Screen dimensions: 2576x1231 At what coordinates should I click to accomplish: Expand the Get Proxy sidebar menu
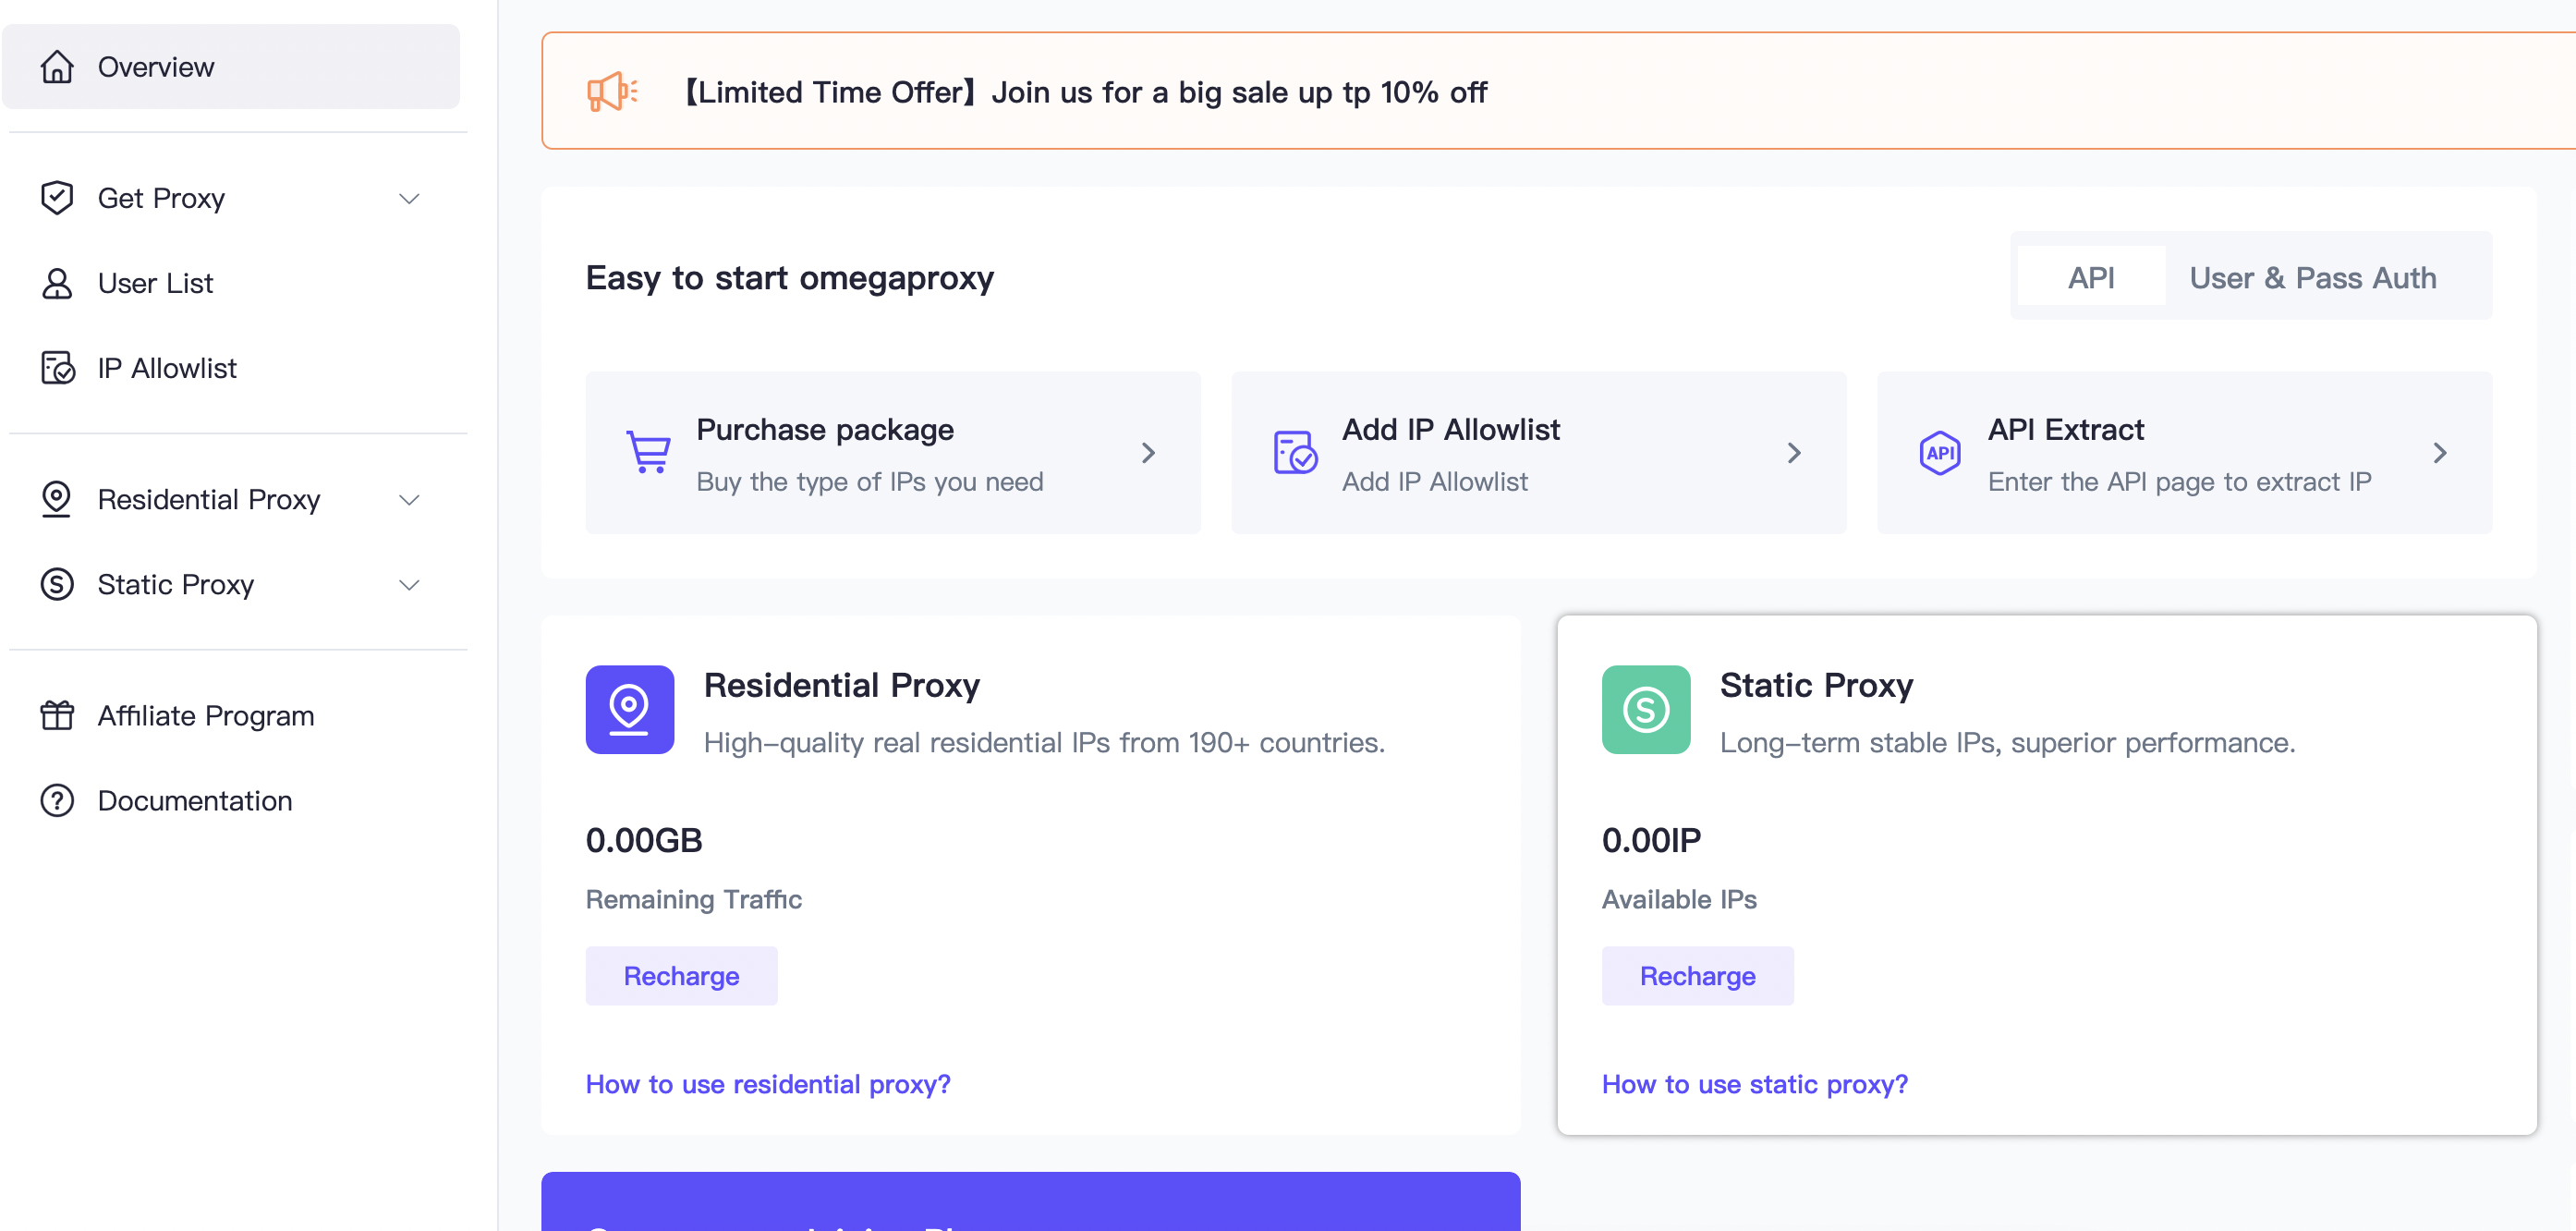pos(408,198)
